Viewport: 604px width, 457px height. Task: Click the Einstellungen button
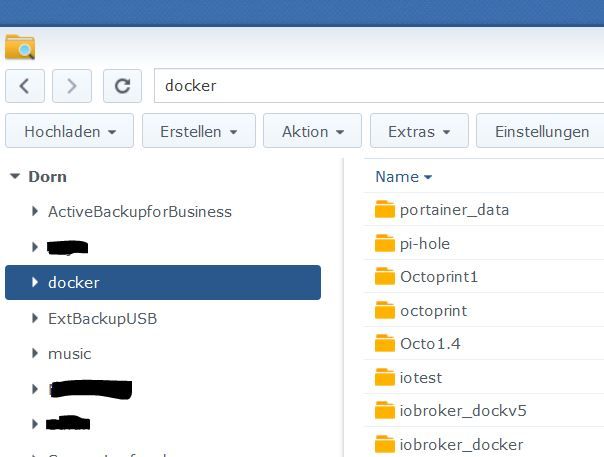point(541,131)
